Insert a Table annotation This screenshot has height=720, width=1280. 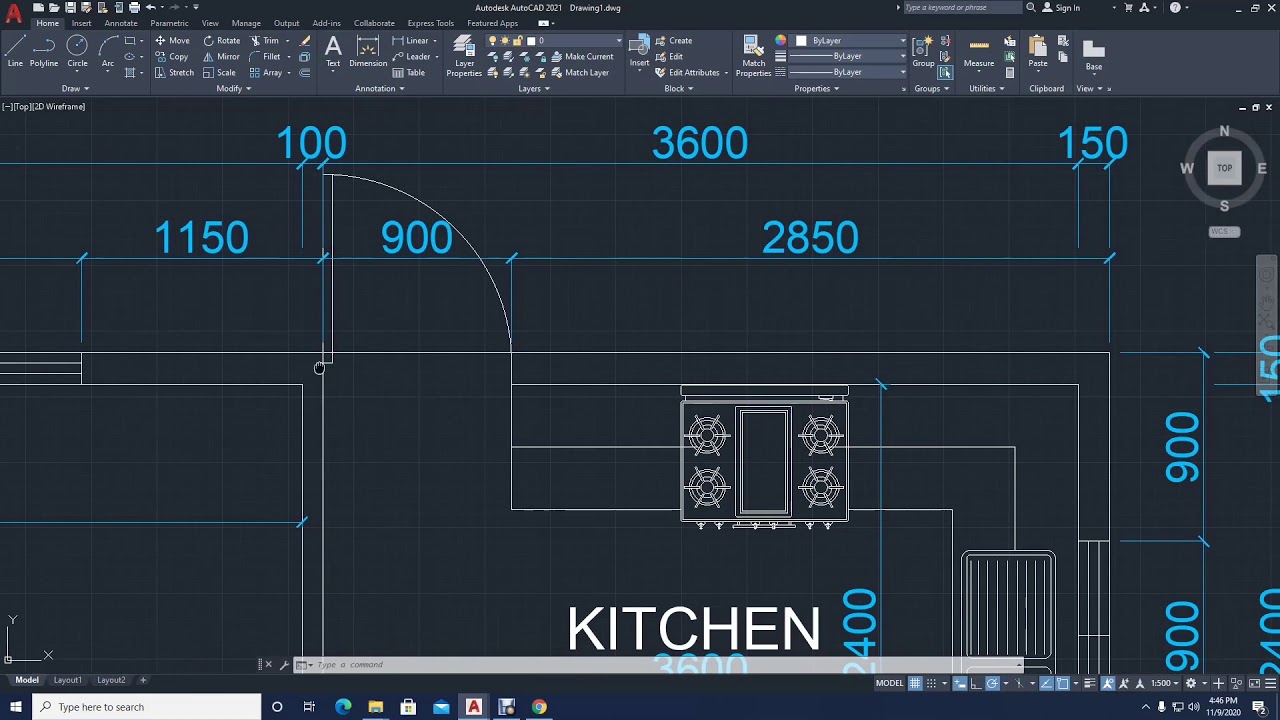tap(409, 73)
